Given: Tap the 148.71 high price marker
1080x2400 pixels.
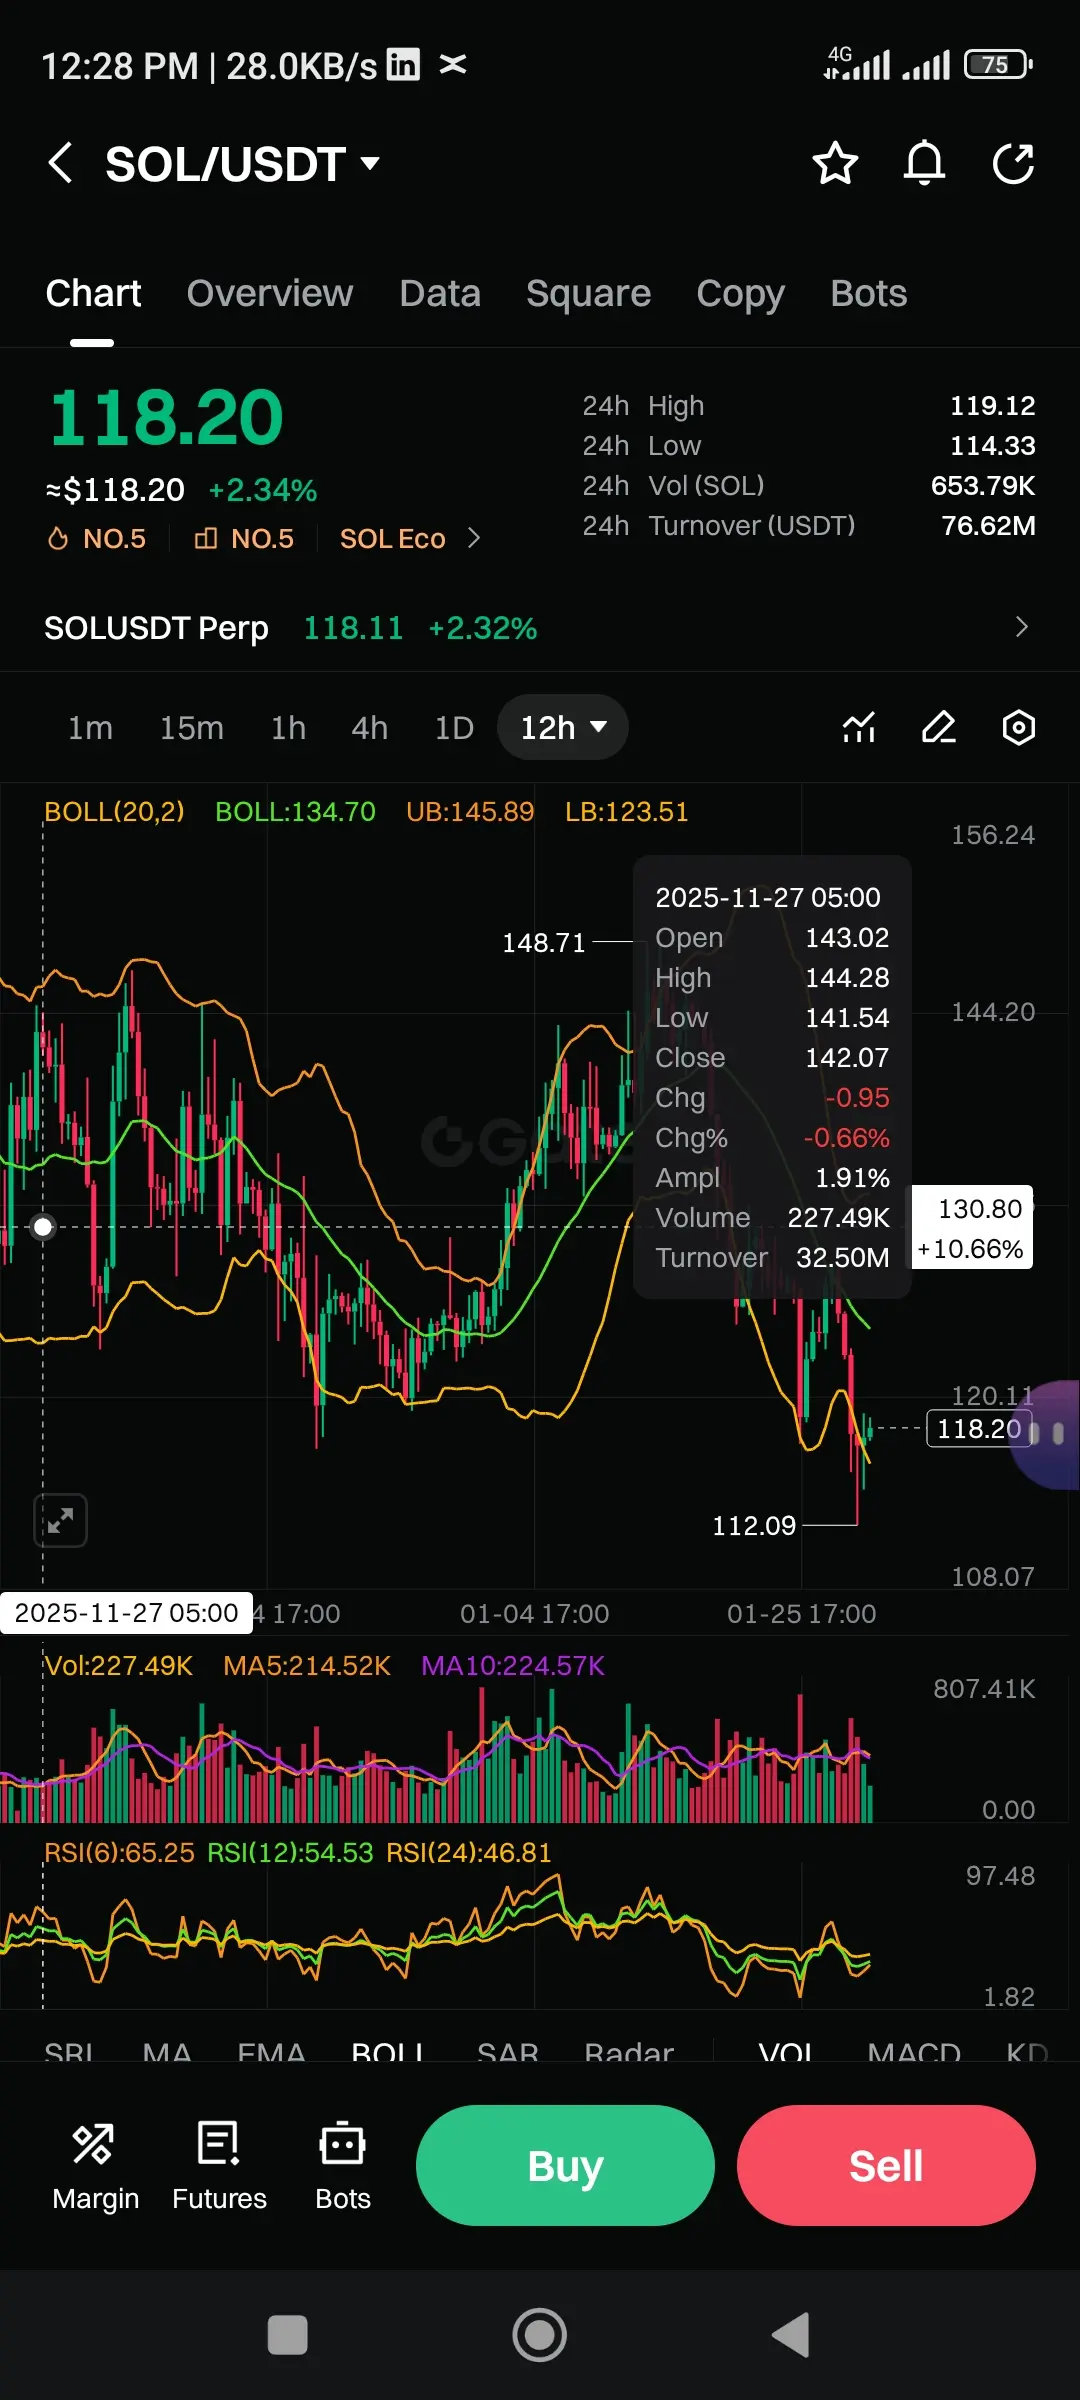Looking at the screenshot, I should click(543, 943).
